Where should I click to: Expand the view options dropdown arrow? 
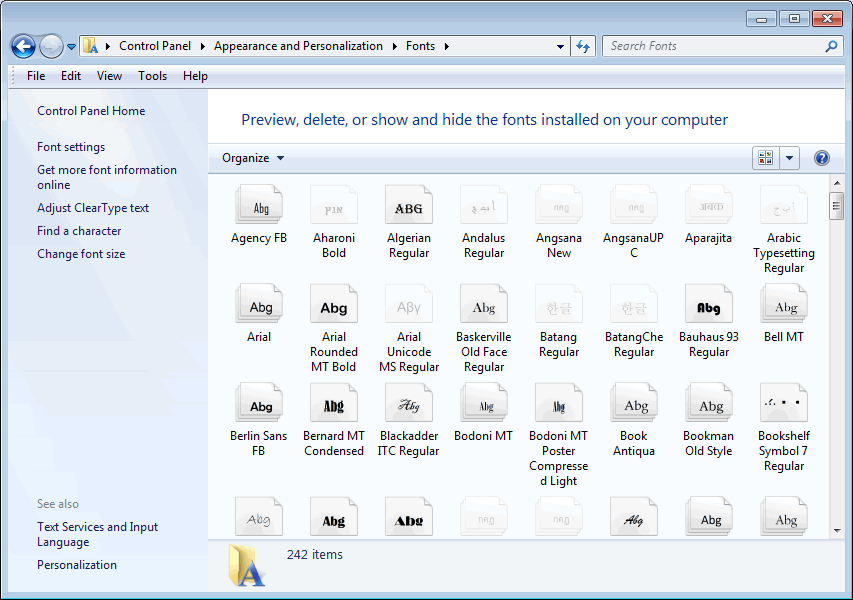789,158
